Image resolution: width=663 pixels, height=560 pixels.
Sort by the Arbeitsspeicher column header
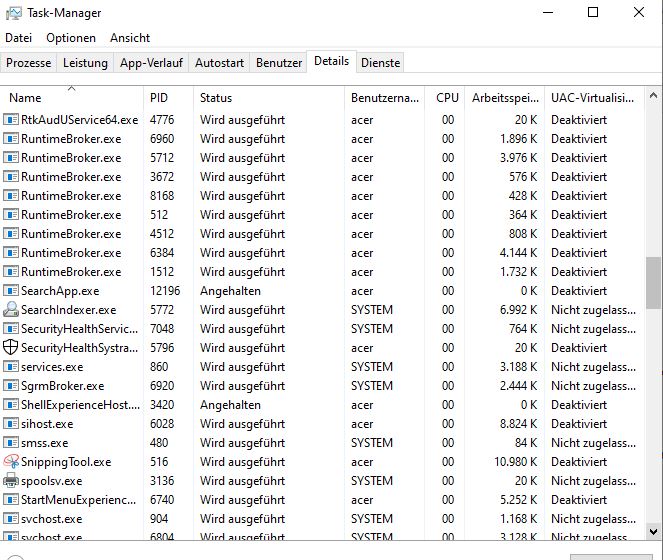click(x=504, y=98)
